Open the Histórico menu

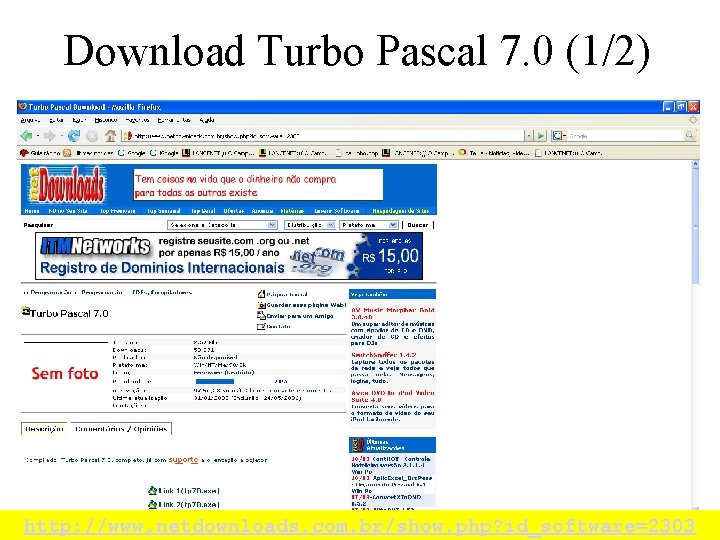coord(106,120)
